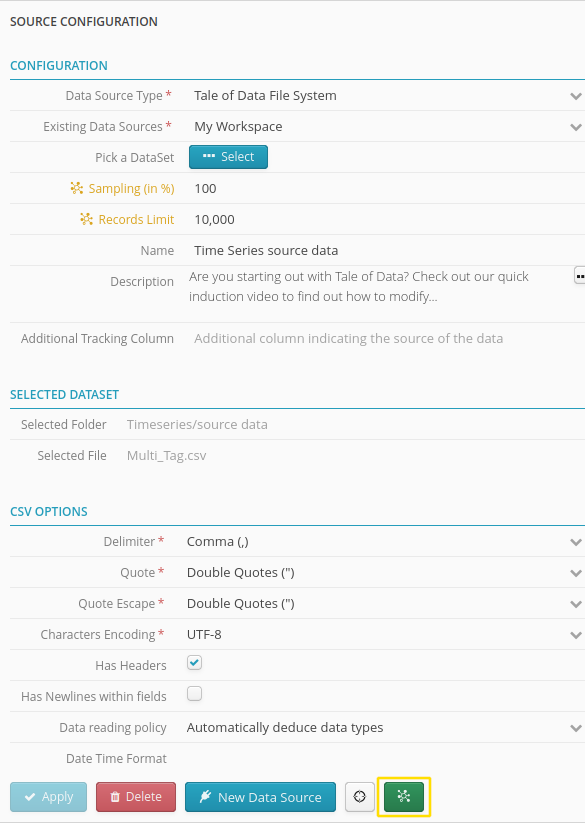Expand the Data Source Type dropdown
The height and width of the screenshot is (823, 585).
(387, 96)
